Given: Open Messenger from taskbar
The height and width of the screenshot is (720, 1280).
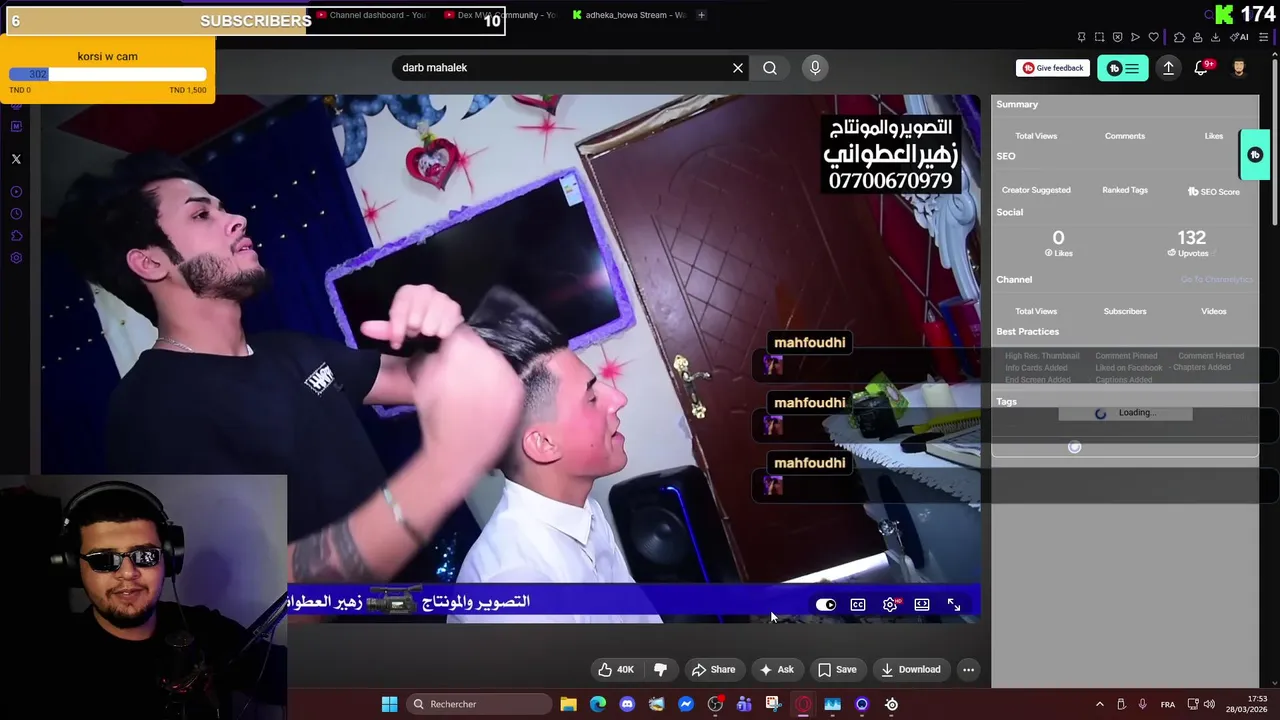Looking at the screenshot, I should [x=686, y=704].
